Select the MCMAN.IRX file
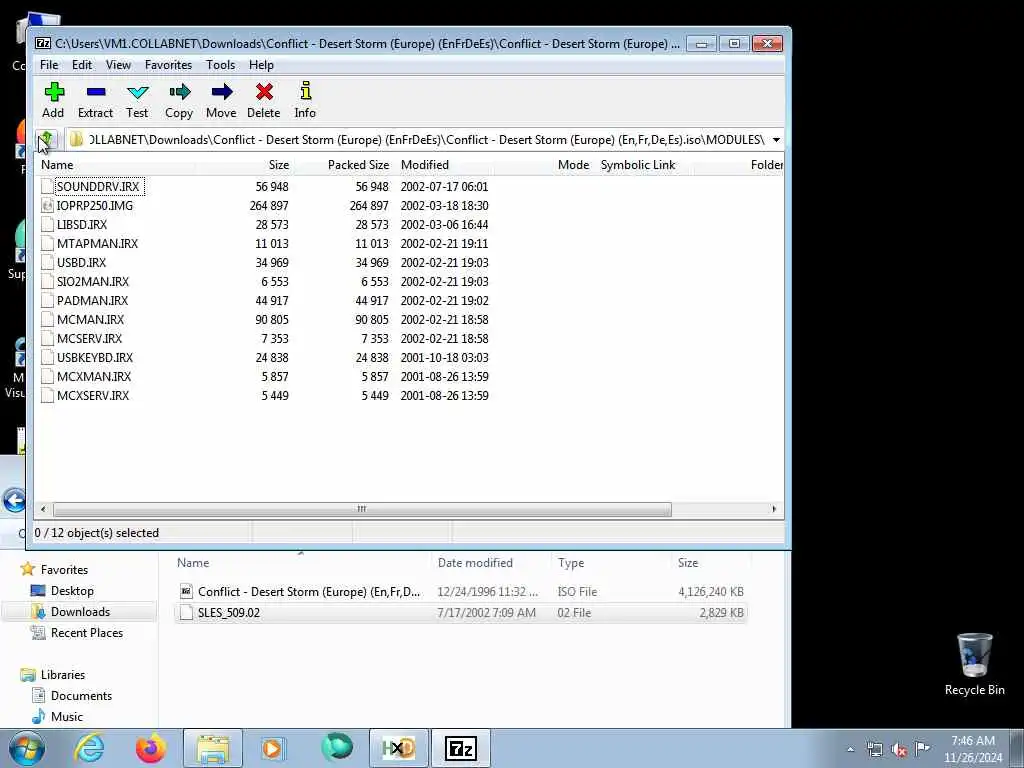The image size is (1024, 768). click(x=90, y=319)
